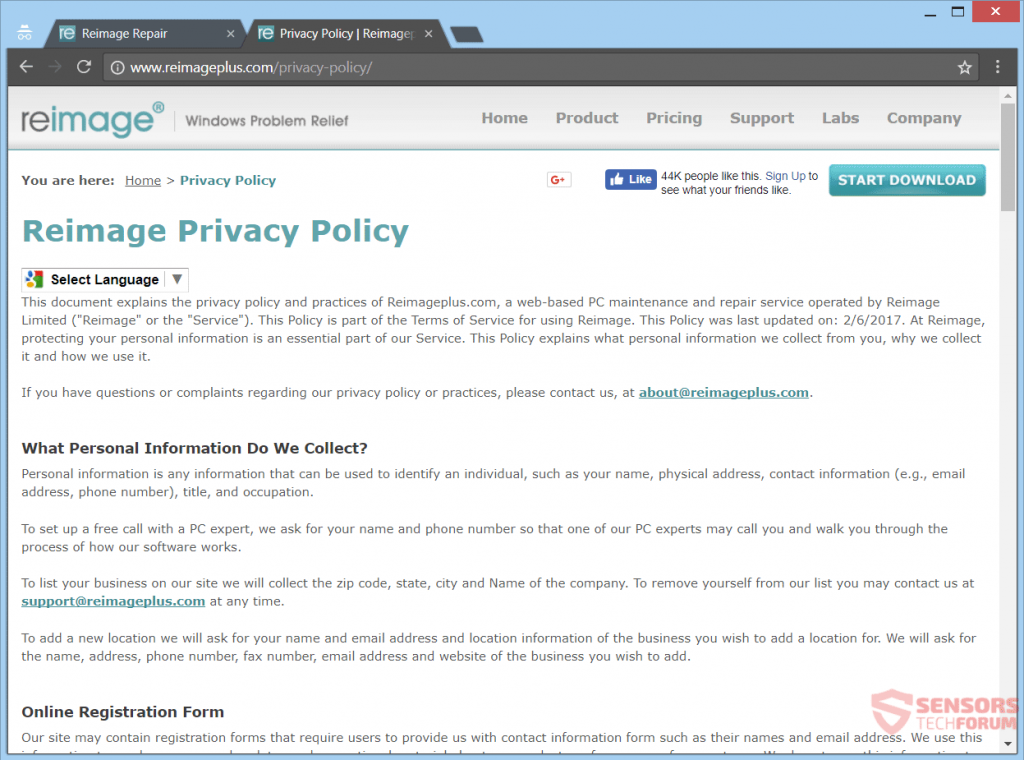The image size is (1024, 760).
Task: Open the Support menu item
Action: click(x=762, y=118)
